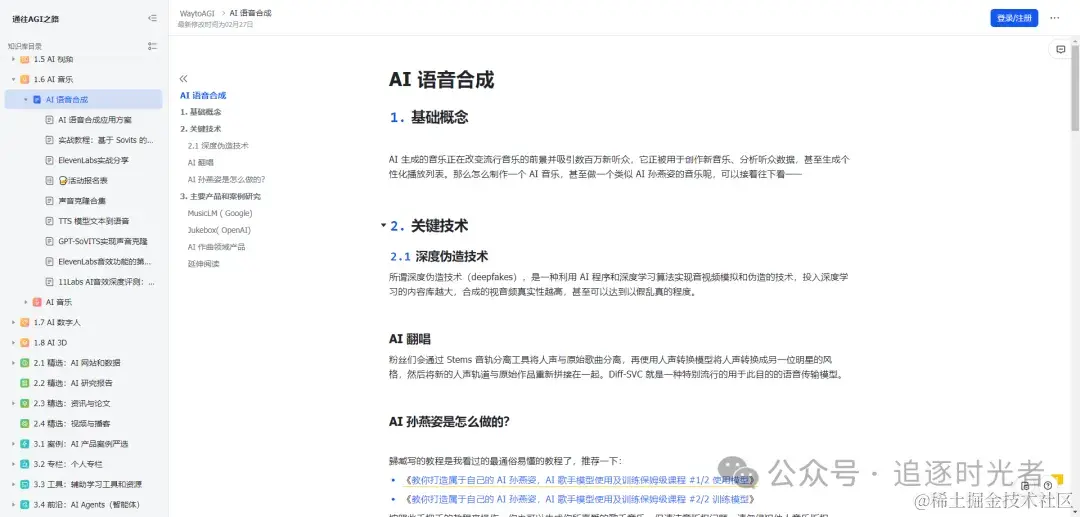Expand 3.3 工具：辅助学习工具和资源 node
The image size is (1080, 517).
pyautogui.click(x=13, y=485)
